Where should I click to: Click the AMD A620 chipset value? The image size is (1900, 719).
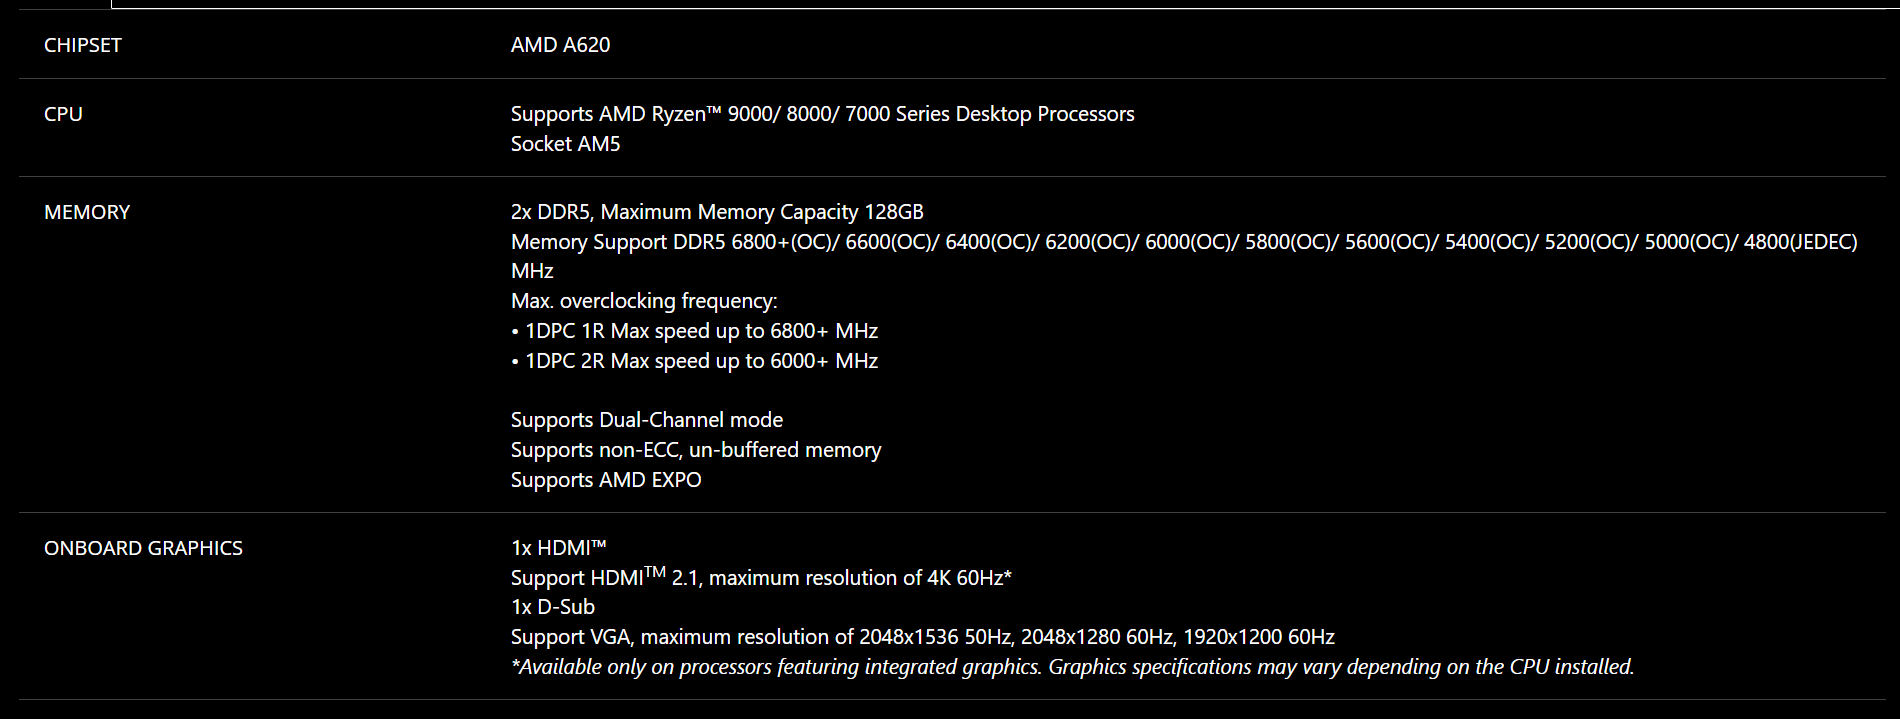tap(560, 45)
